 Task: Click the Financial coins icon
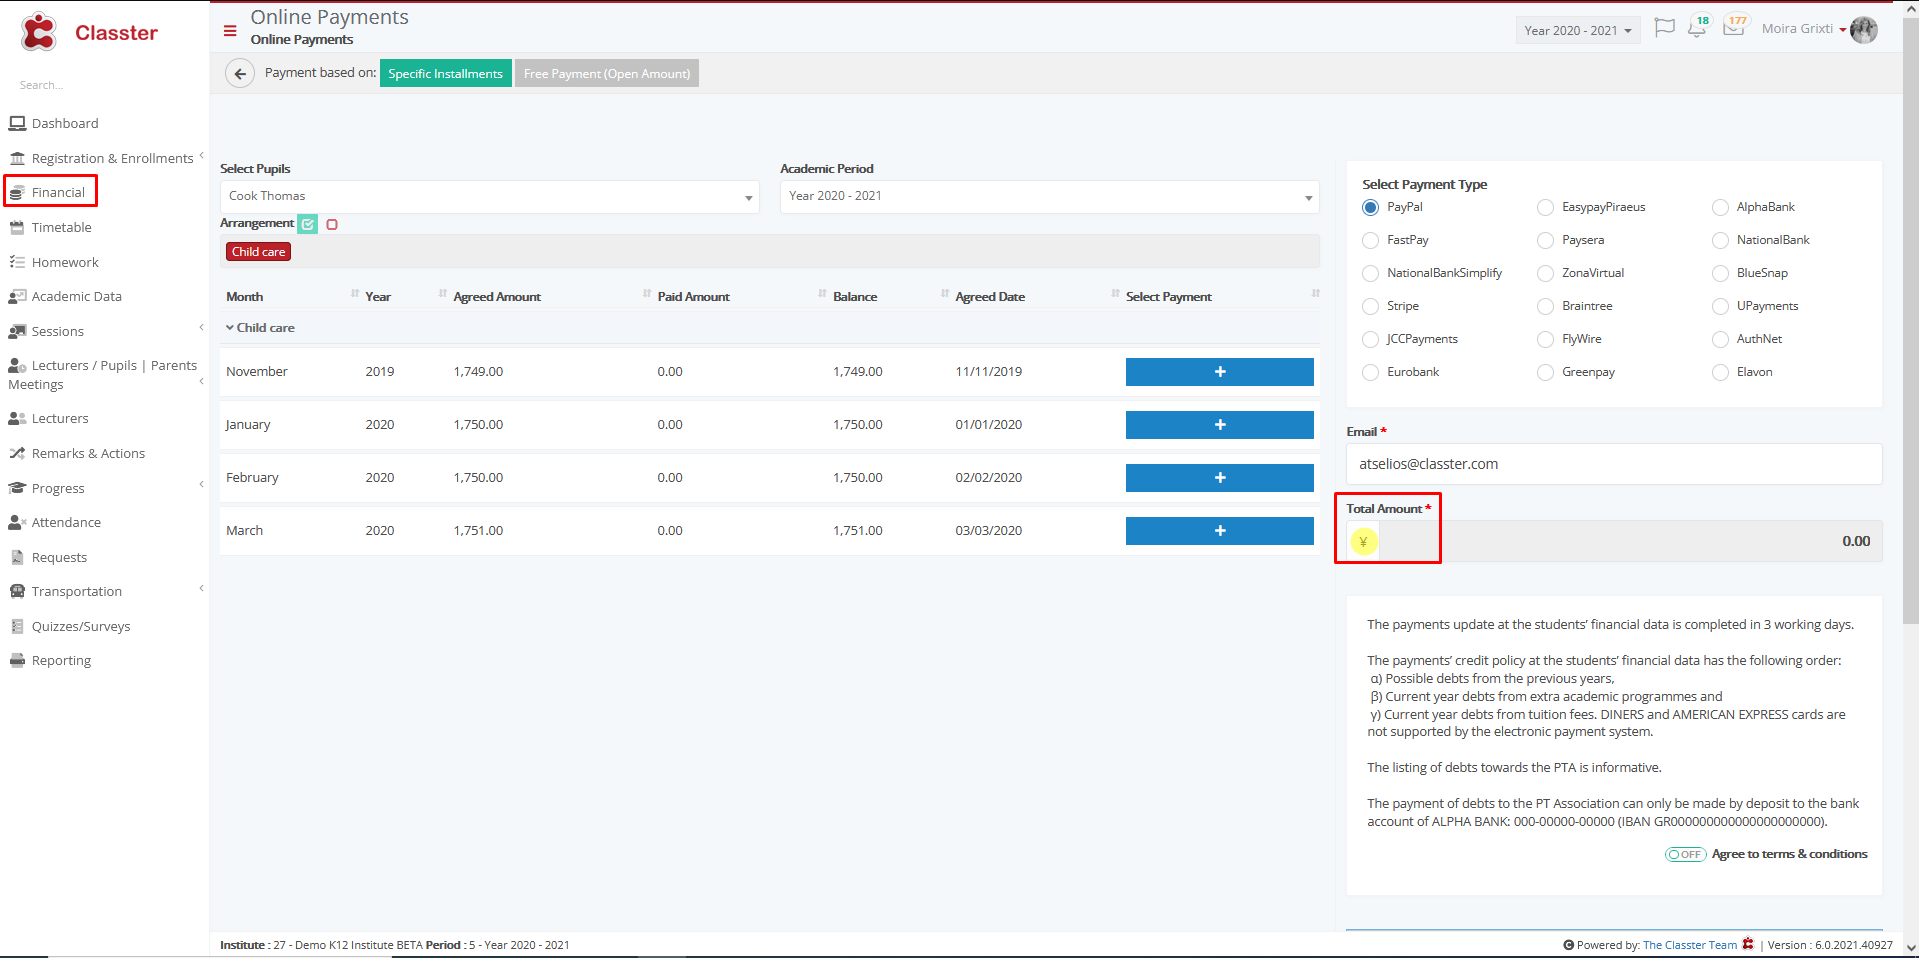click(x=17, y=192)
